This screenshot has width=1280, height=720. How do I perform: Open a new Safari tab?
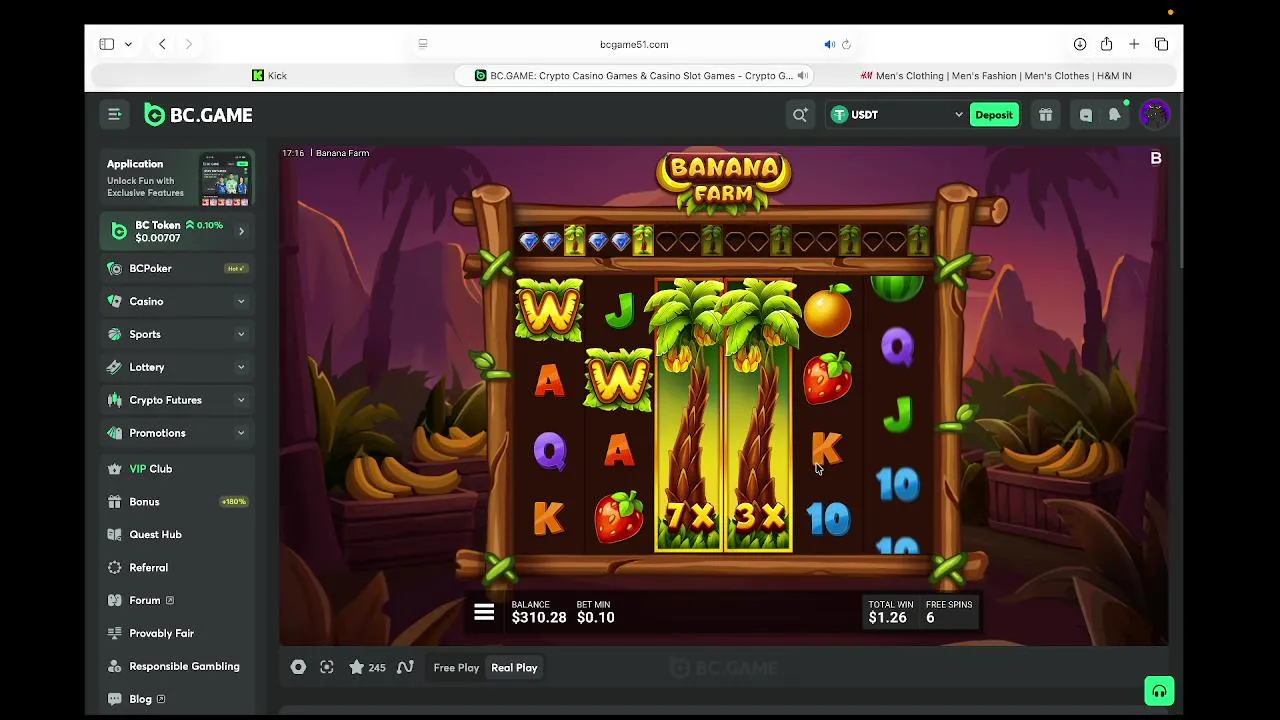click(x=1134, y=44)
